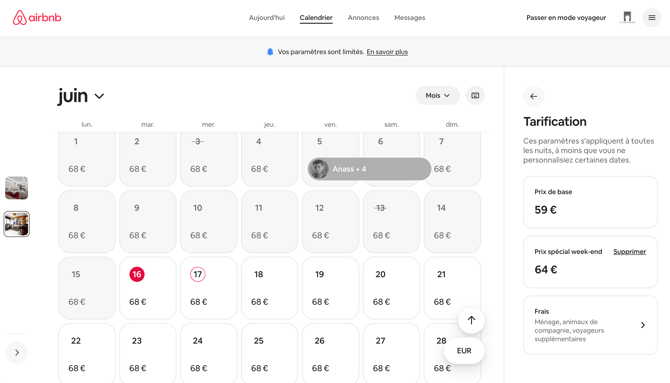Open the Frais section chevron
Image resolution: width=670 pixels, height=383 pixels.
click(x=643, y=325)
